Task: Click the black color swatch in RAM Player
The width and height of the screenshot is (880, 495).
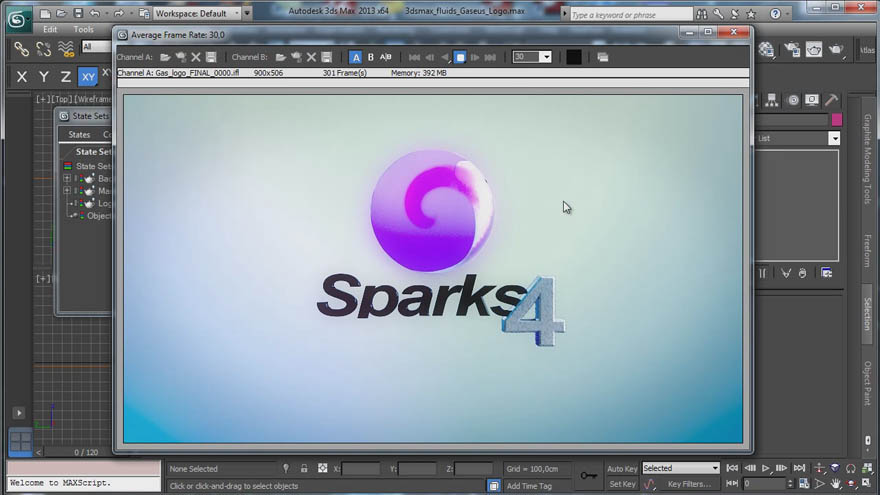Action: coord(574,57)
